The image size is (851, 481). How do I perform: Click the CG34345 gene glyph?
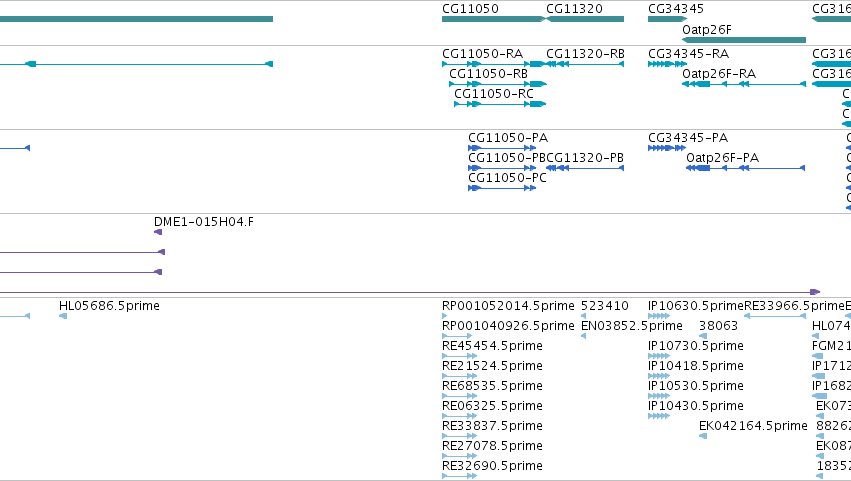tap(668, 19)
